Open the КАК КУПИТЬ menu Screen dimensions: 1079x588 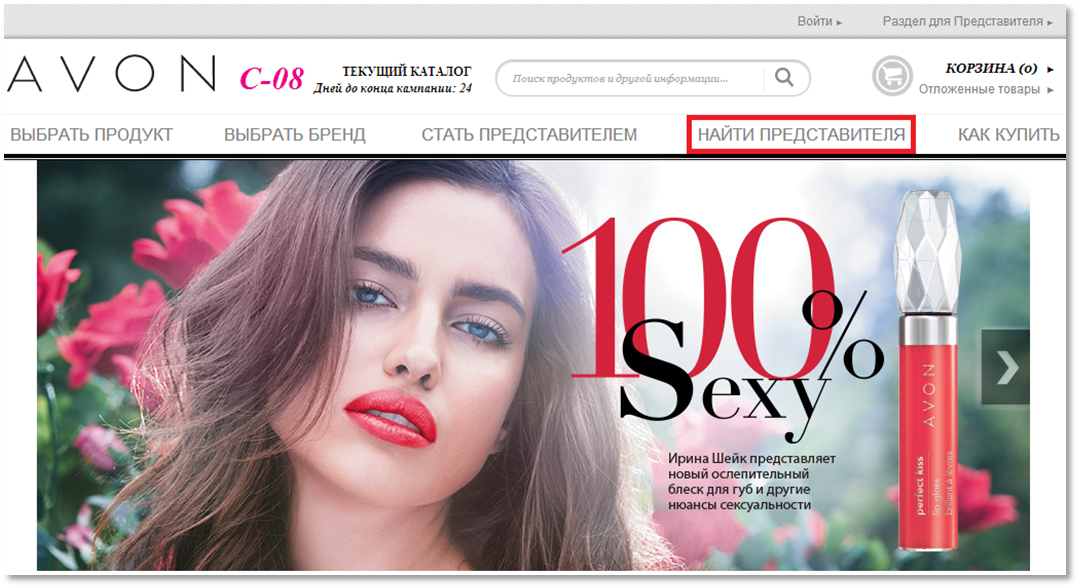(1008, 134)
